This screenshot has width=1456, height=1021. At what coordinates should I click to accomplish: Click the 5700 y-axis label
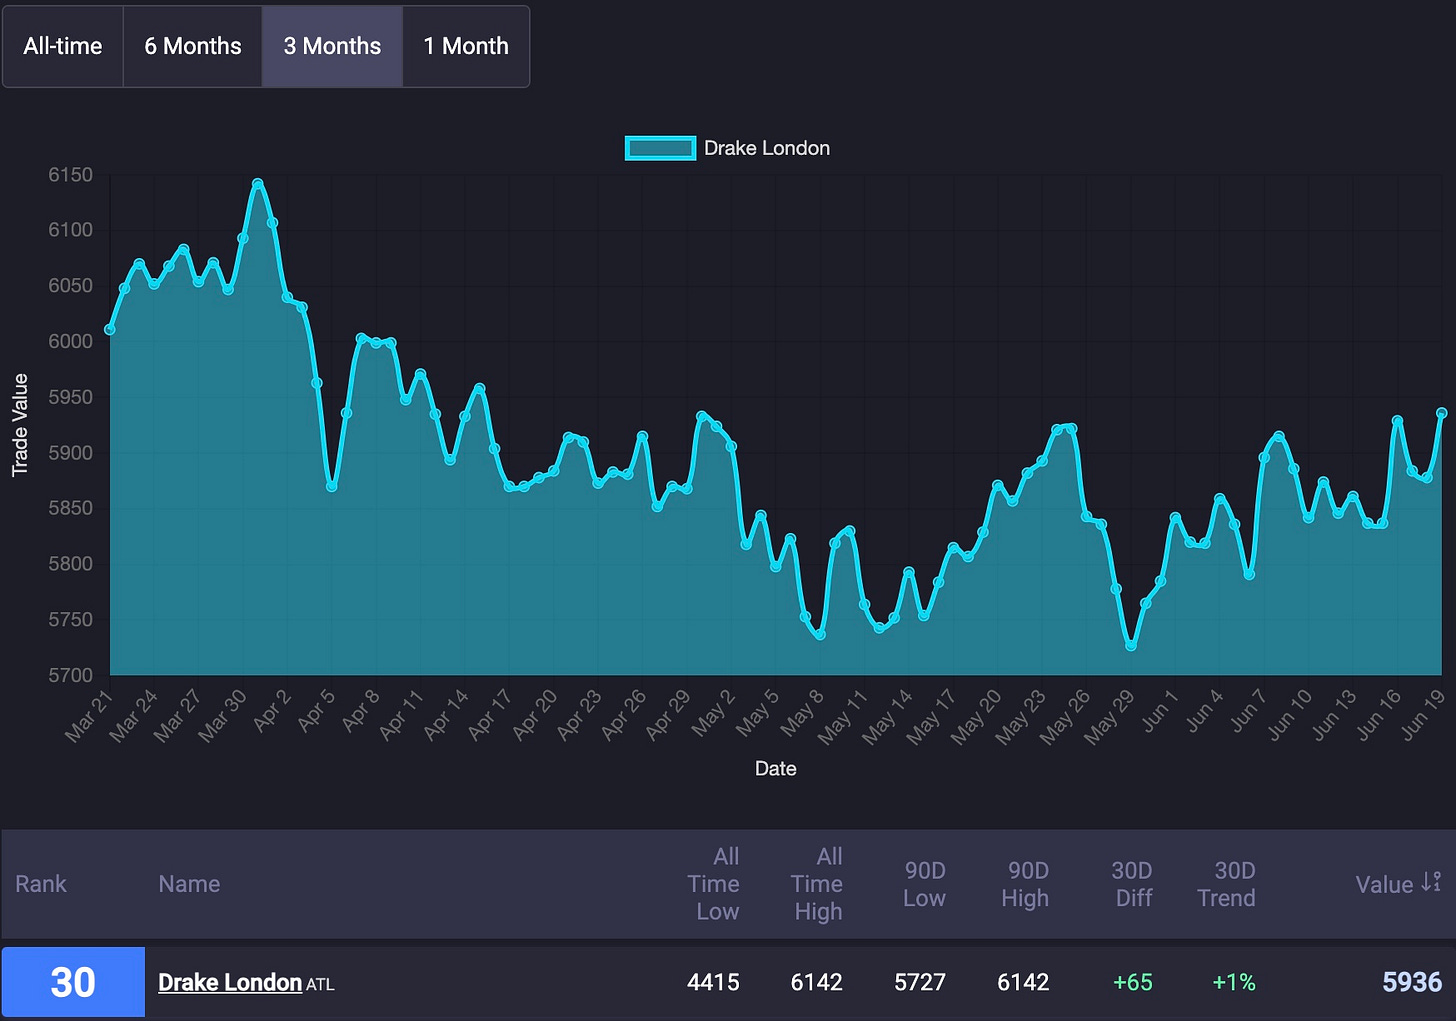[x=70, y=675]
